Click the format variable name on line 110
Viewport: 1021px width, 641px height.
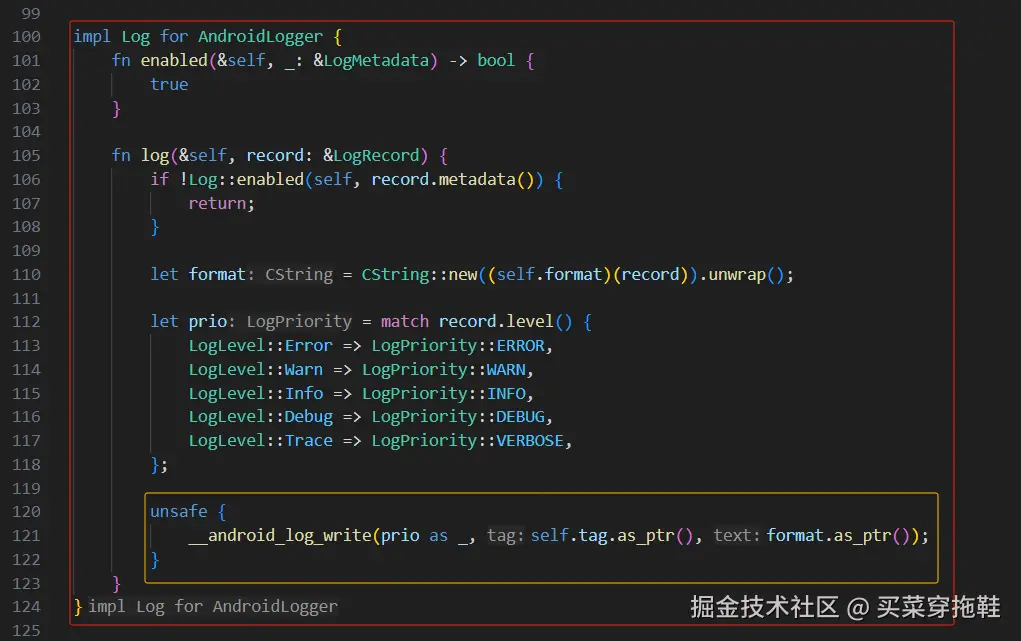[217, 275]
